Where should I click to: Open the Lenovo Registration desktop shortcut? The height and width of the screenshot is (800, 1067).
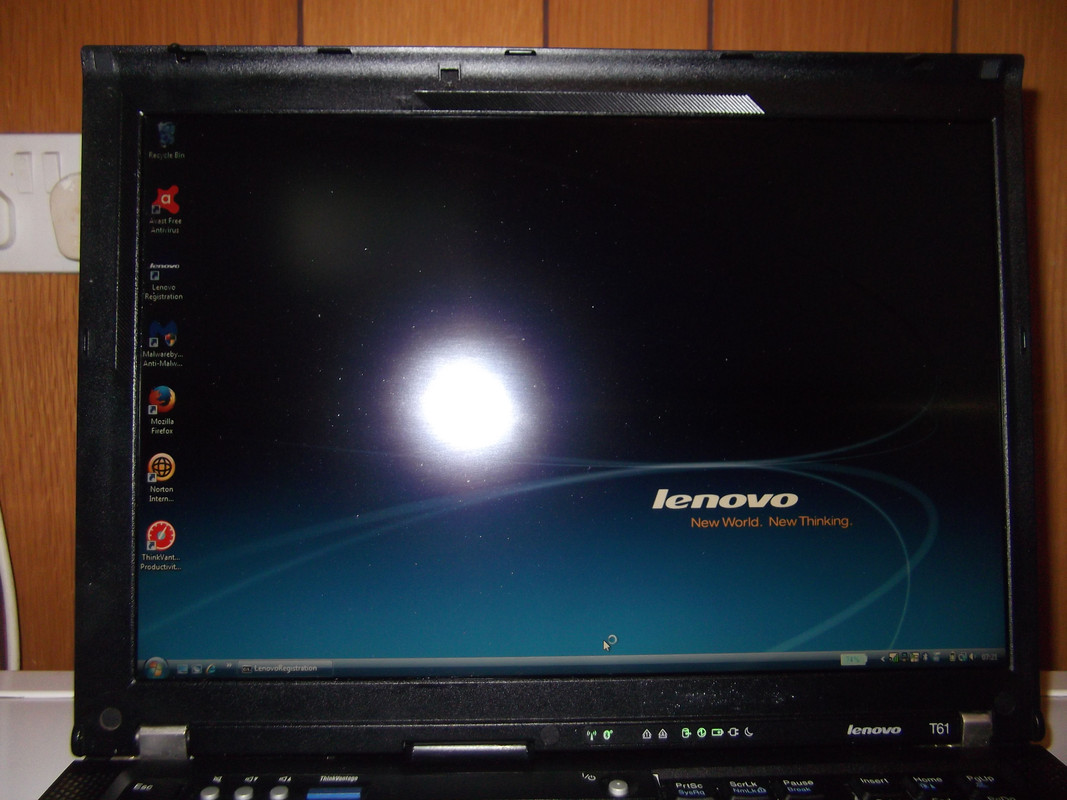163,281
